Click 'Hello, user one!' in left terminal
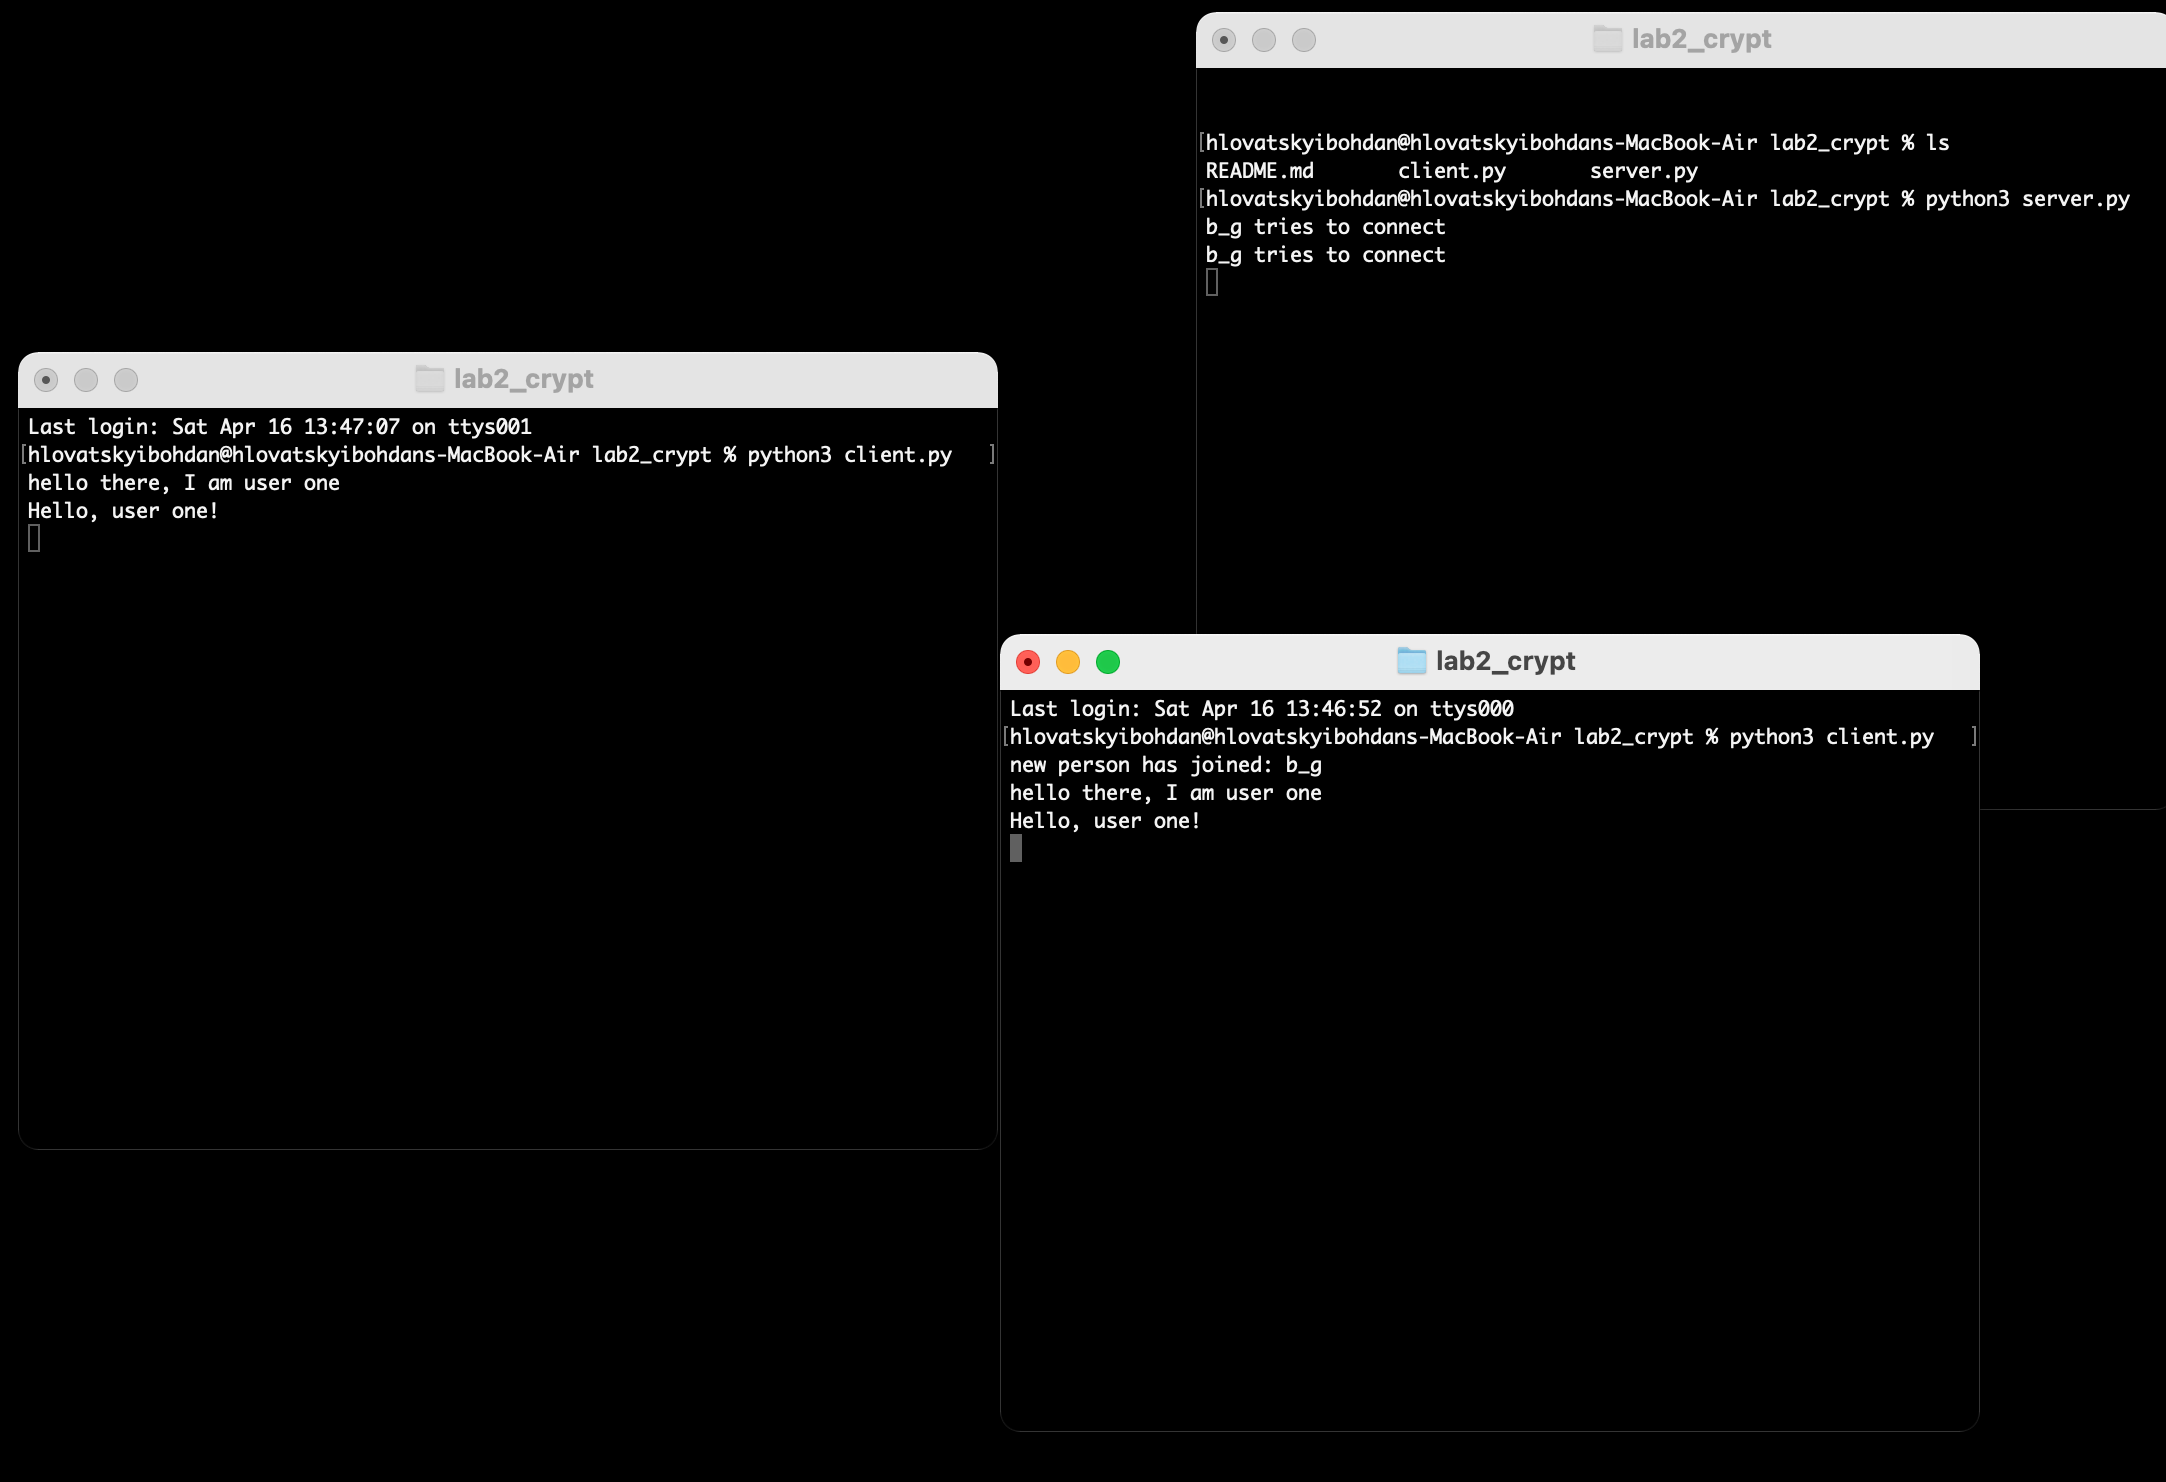The height and width of the screenshot is (1482, 2166). click(x=123, y=511)
